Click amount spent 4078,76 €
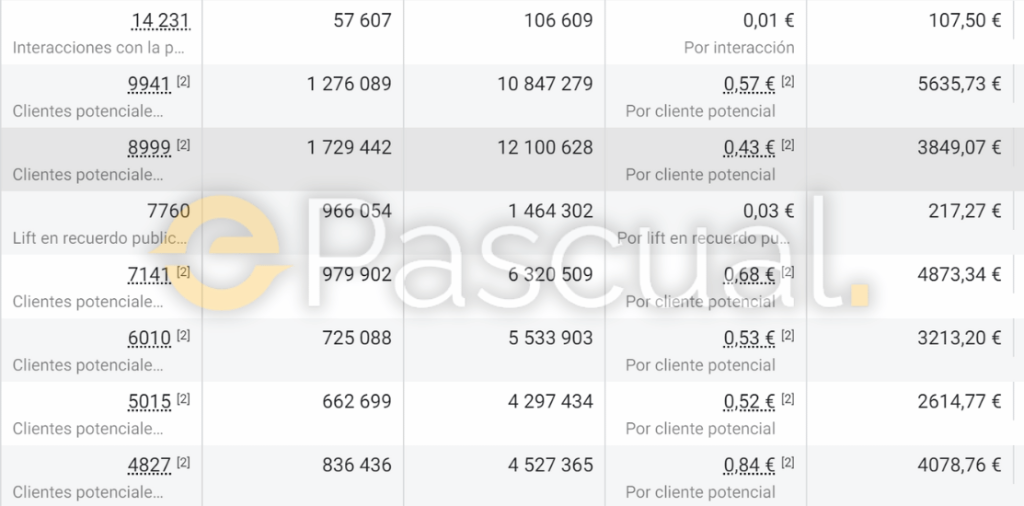The width and height of the screenshot is (1024, 506). (959, 465)
